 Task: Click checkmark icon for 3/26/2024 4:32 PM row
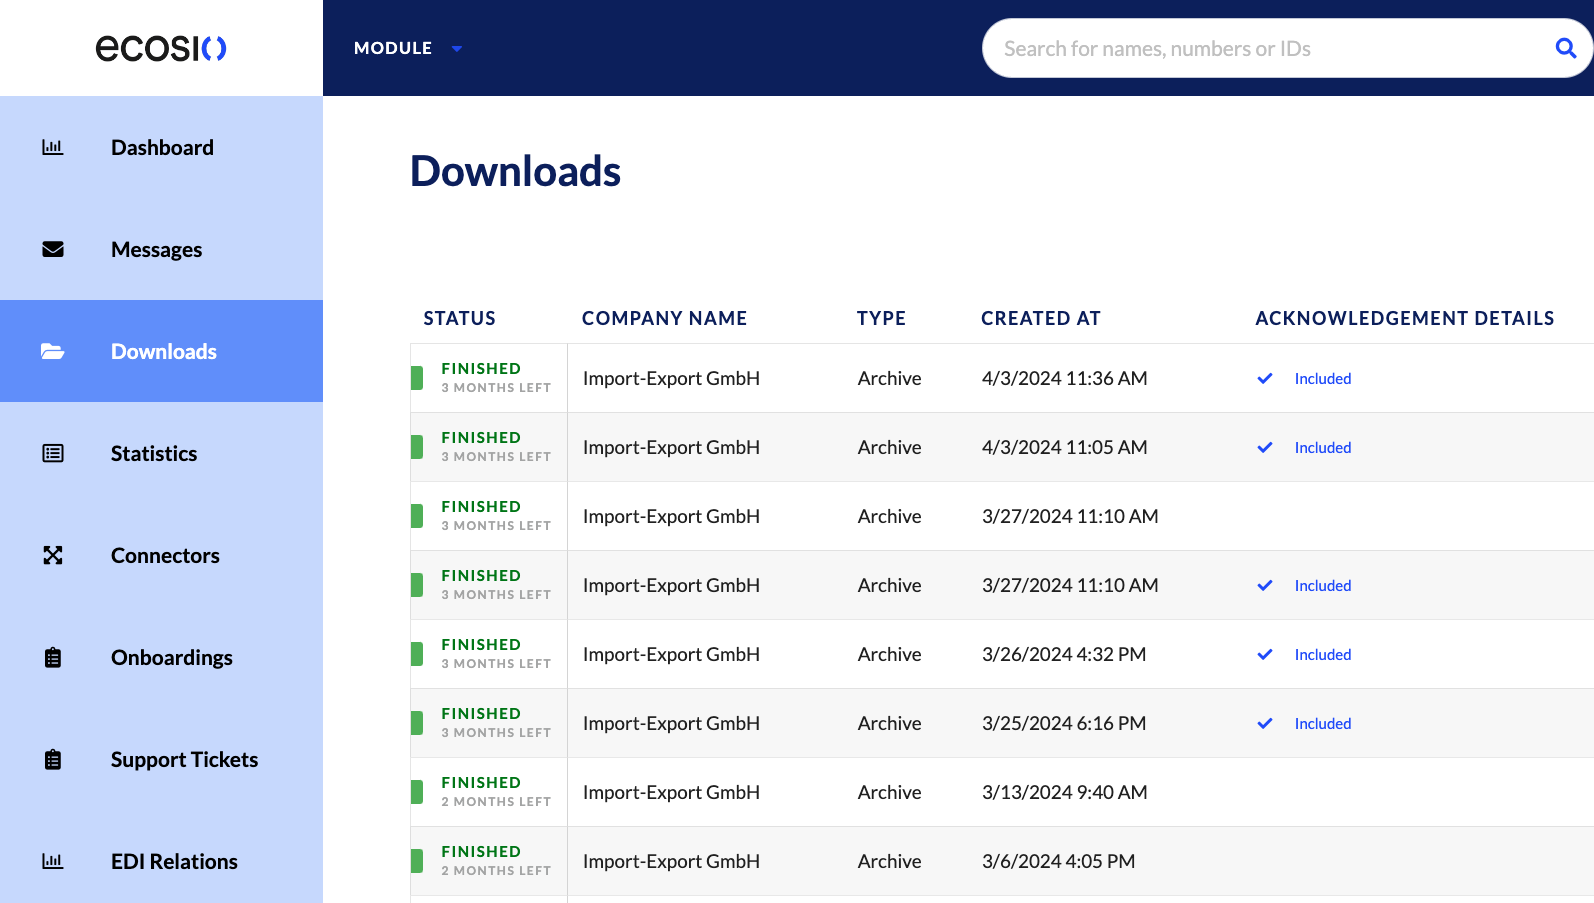[x=1265, y=654]
